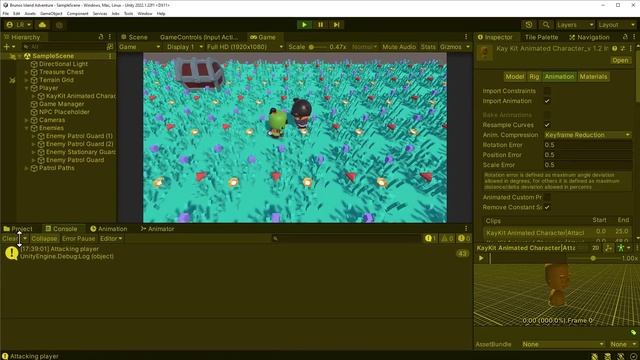Open the Hierarchy panel three-dot options menu
Screen dimensions: 640x360
pos(110,37)
